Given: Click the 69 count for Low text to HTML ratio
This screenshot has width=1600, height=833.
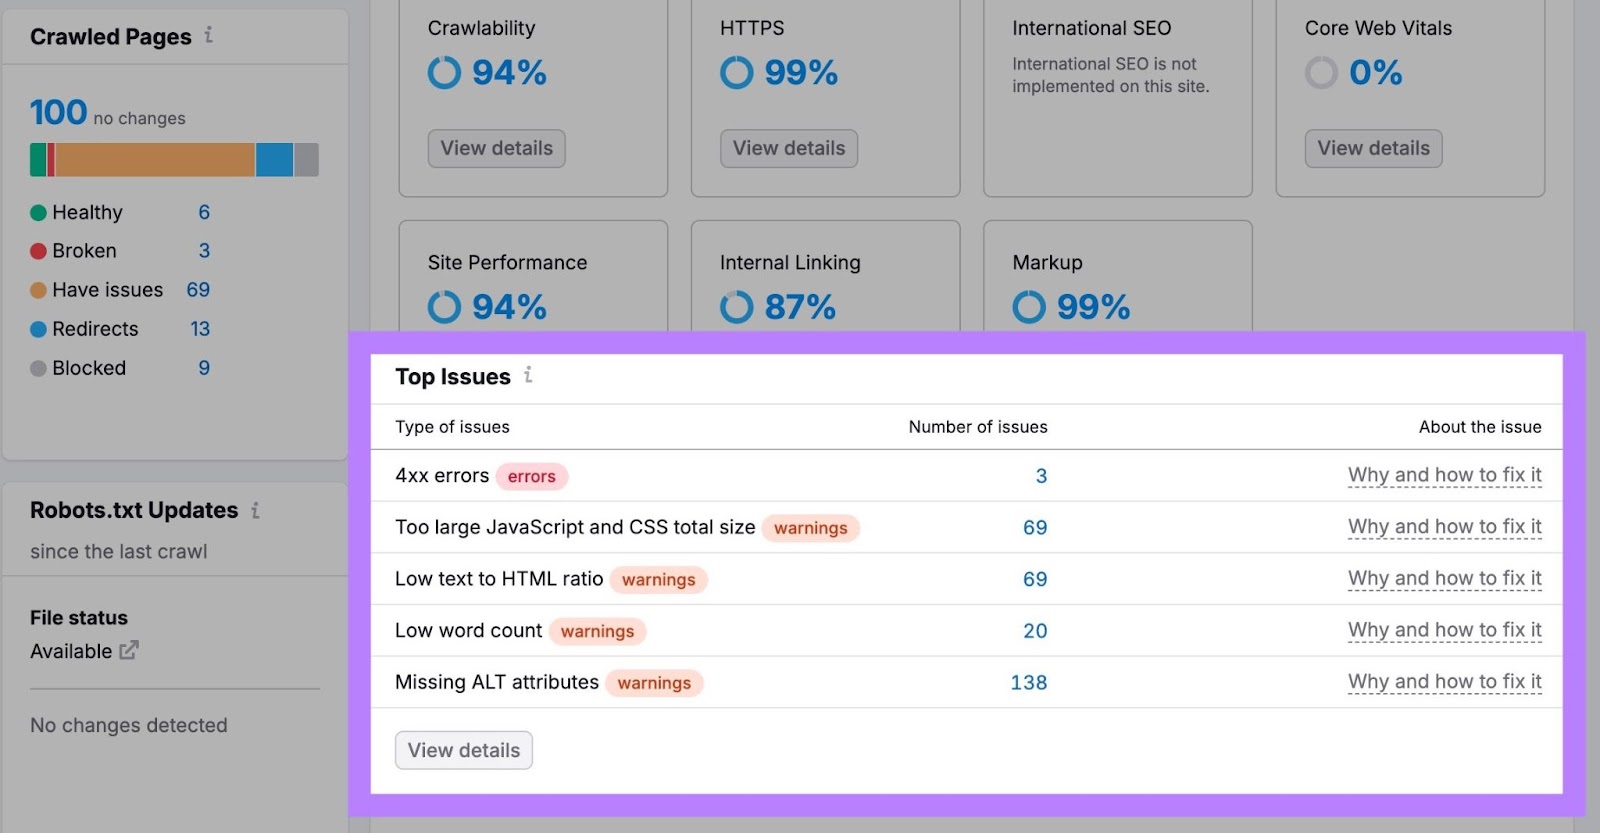Looking at the screenshot, I should click(x=1034, y=579).
